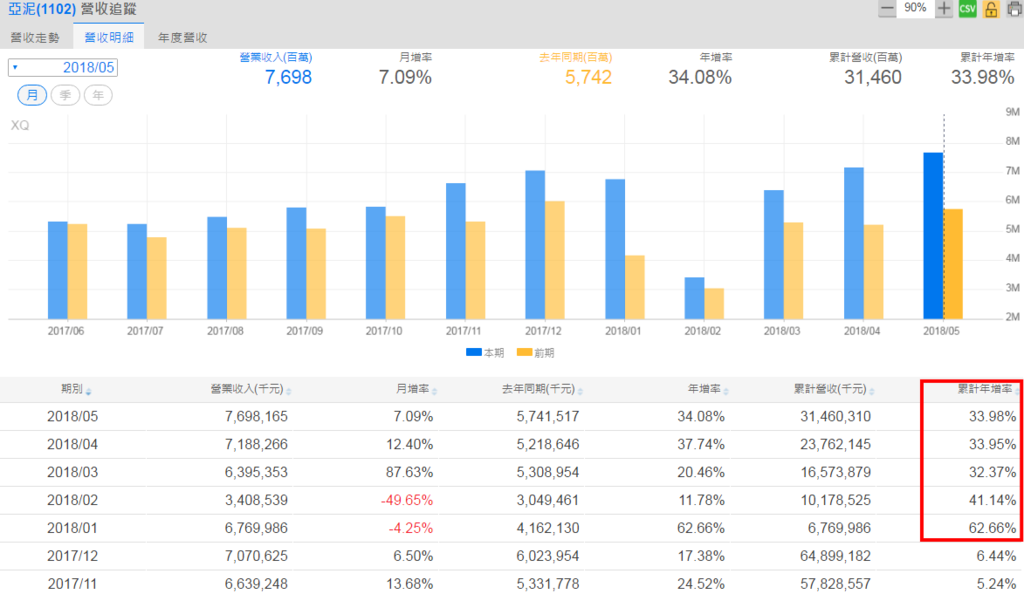This screenshot has height=594, width=1024.
Task: Select the 2018/04 table row period
Action: [x=72, y=445]
